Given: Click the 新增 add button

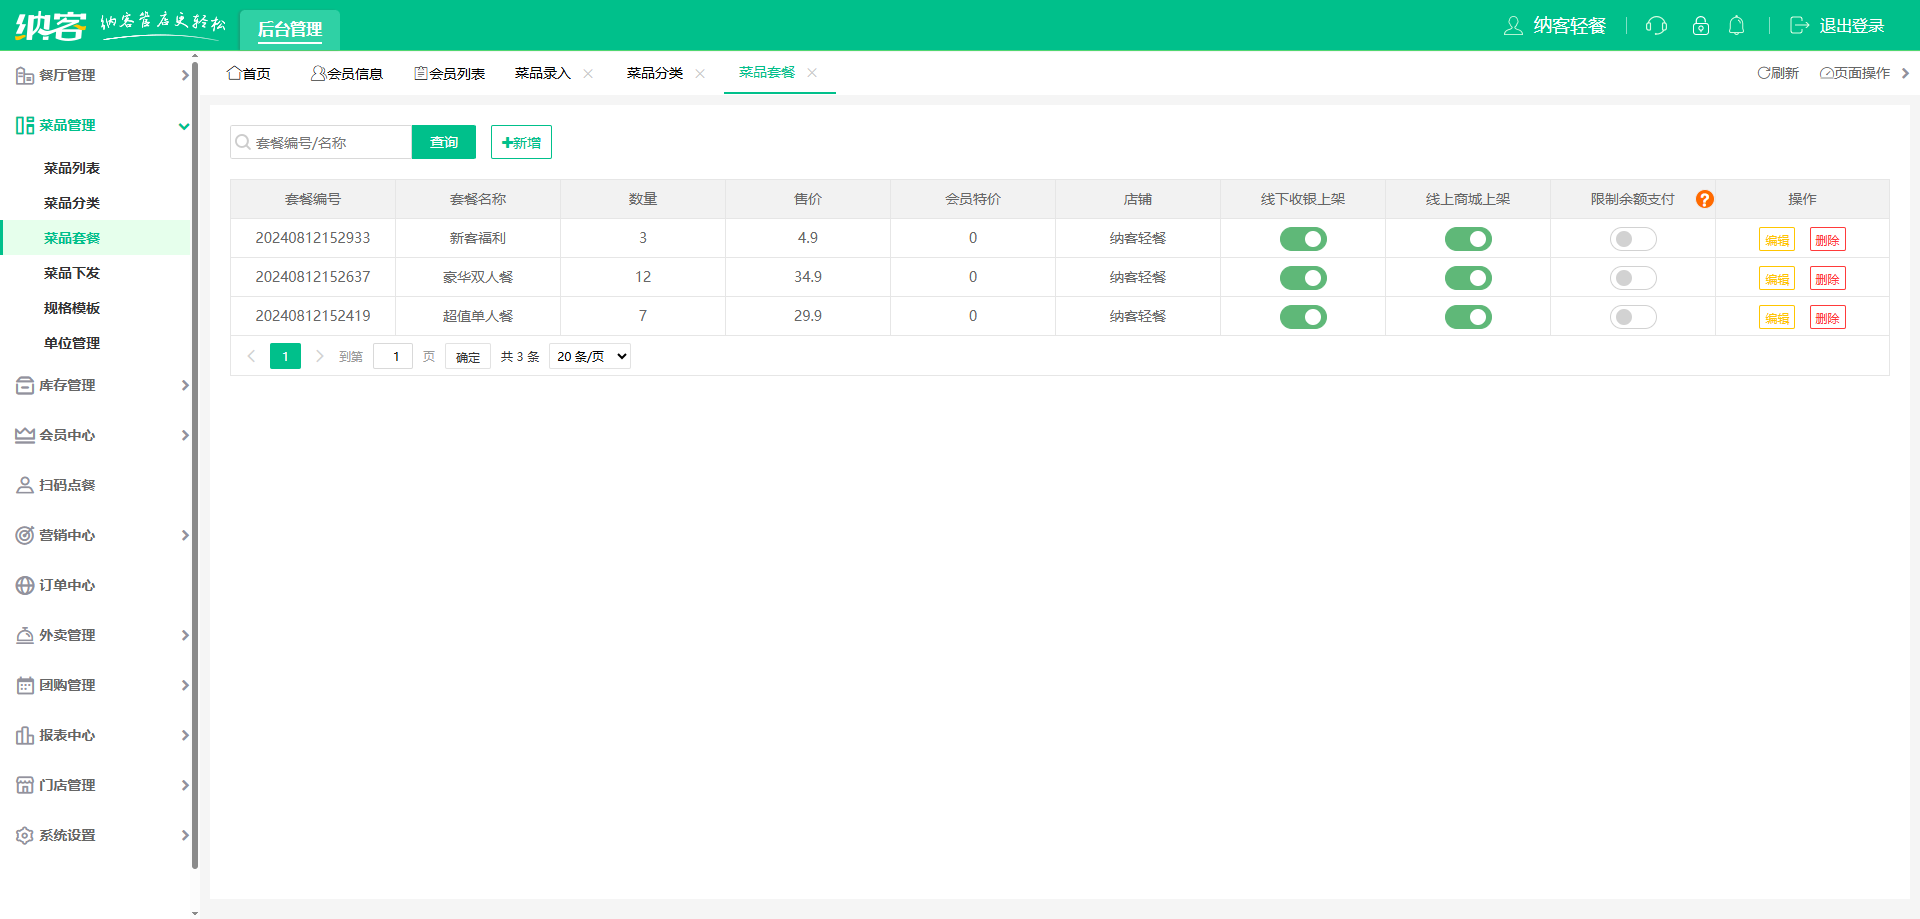Looking at the screenshot, I should tap(521, 142).
